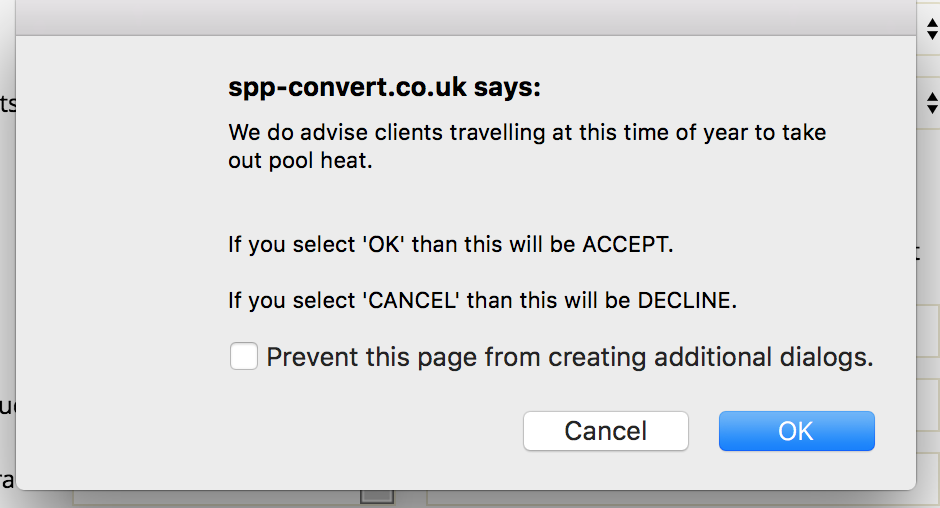Tick the partially hidden checkbox below the dialog
This screenshot has height=508, width=940.
377,496
